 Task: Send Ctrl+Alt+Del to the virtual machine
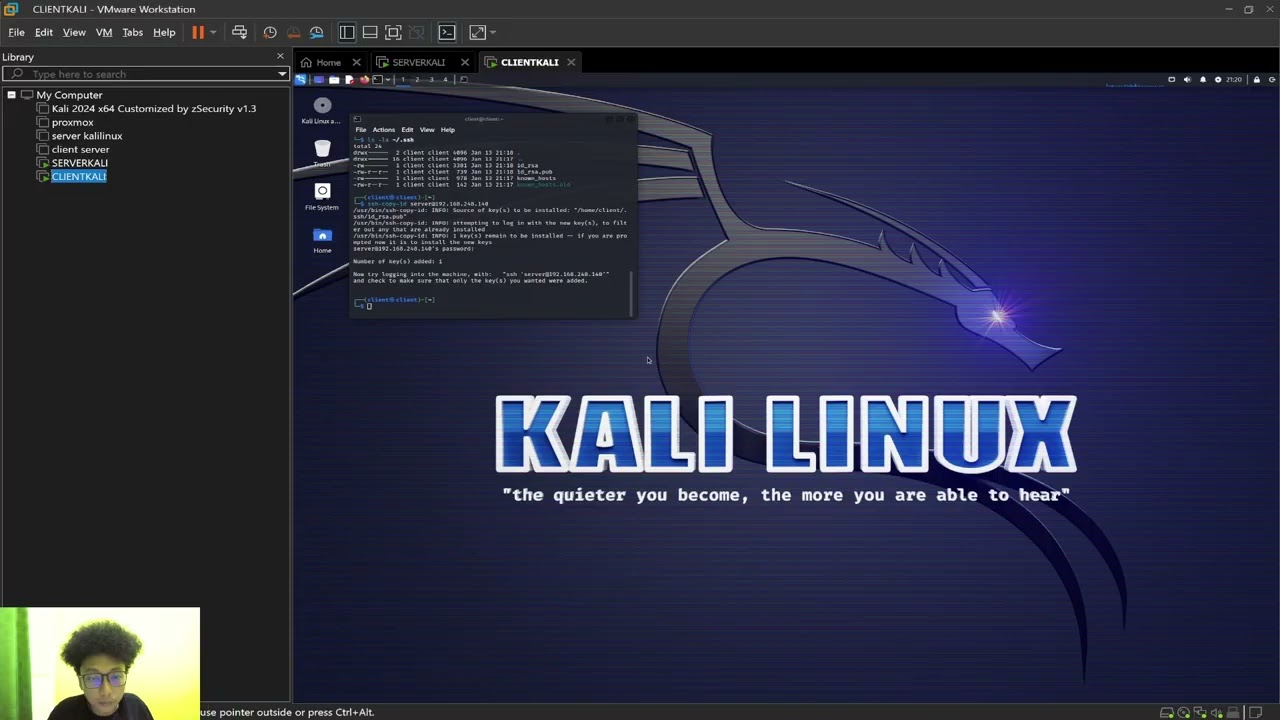coord(239,32)
